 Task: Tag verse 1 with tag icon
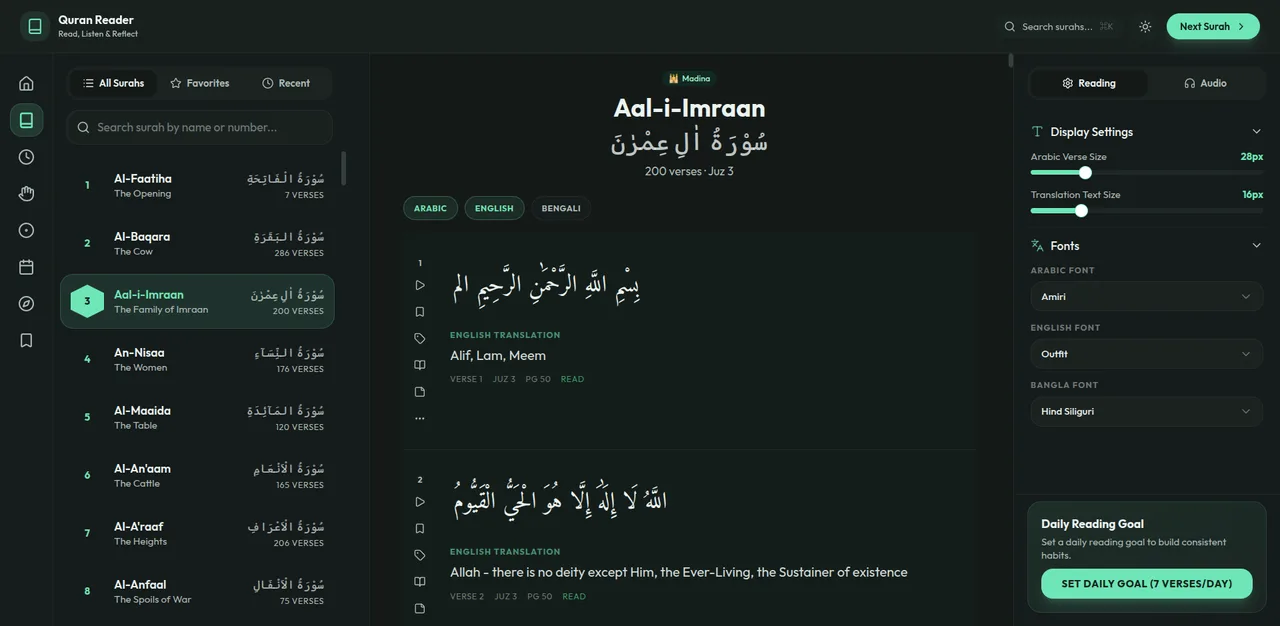[420, 338]
